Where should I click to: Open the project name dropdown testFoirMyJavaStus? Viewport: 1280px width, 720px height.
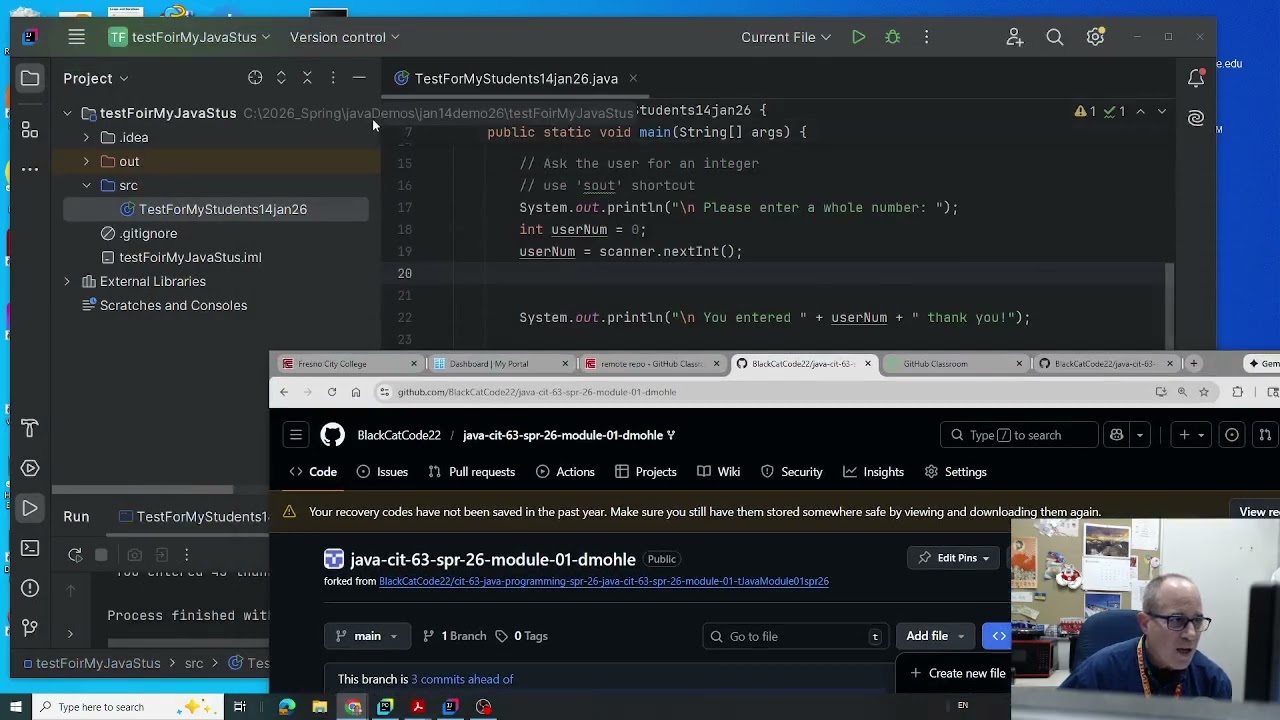(189, 37)
